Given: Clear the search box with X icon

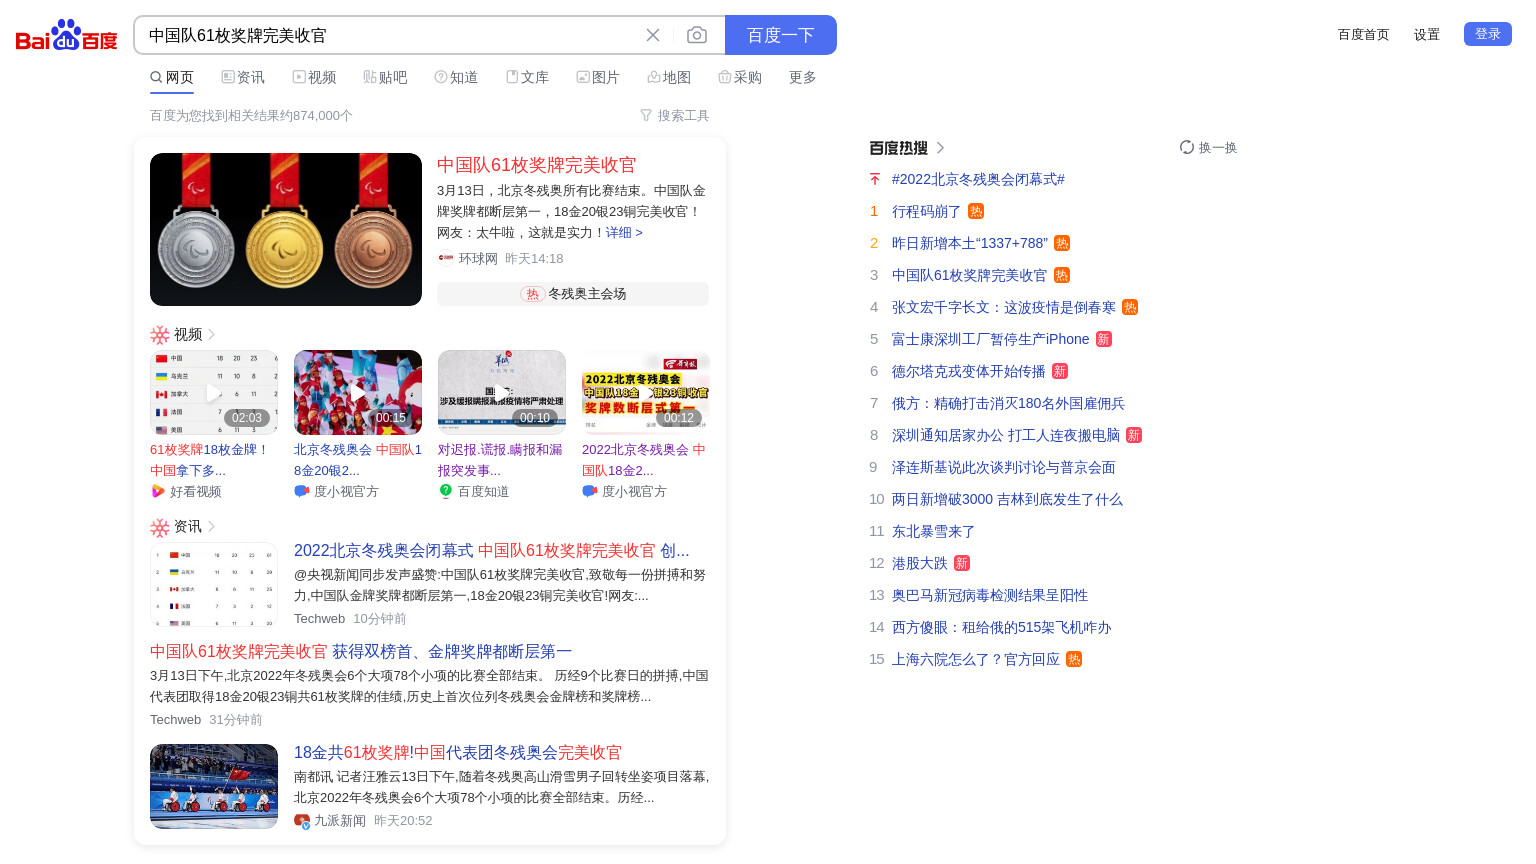Looking at the screenshot, I should pyautogui.click(x=653, y=35).
